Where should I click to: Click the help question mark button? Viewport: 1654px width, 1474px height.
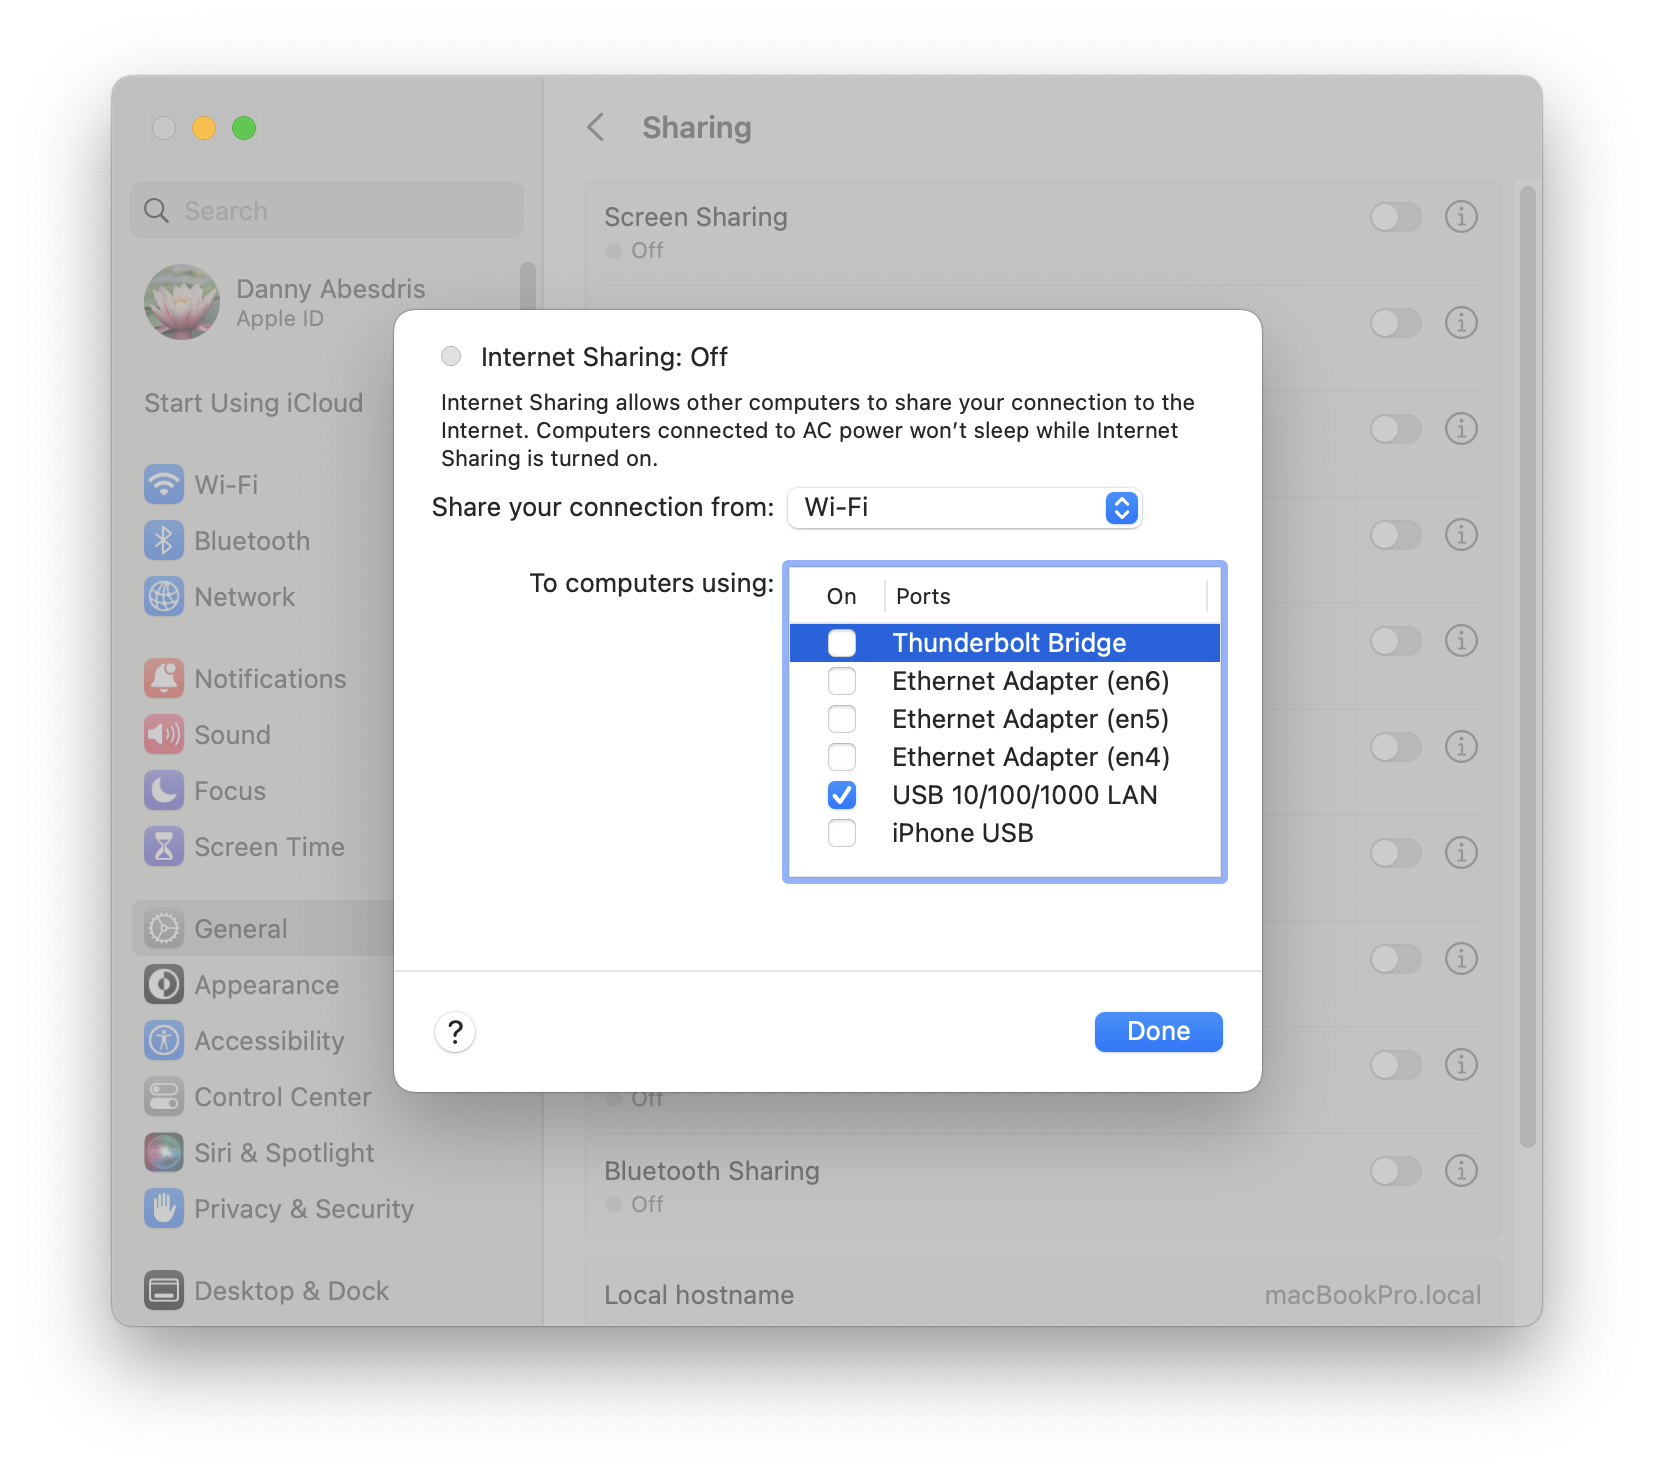(x=455, y=1032)
